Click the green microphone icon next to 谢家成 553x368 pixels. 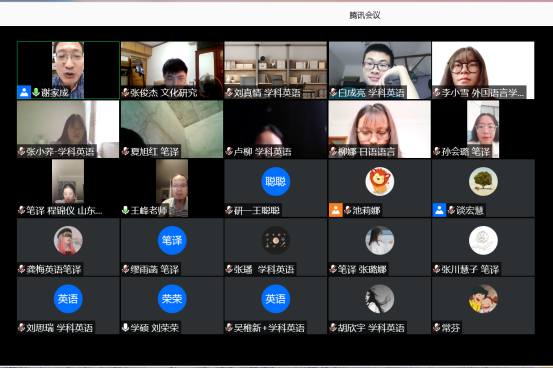tap(36, 92)
